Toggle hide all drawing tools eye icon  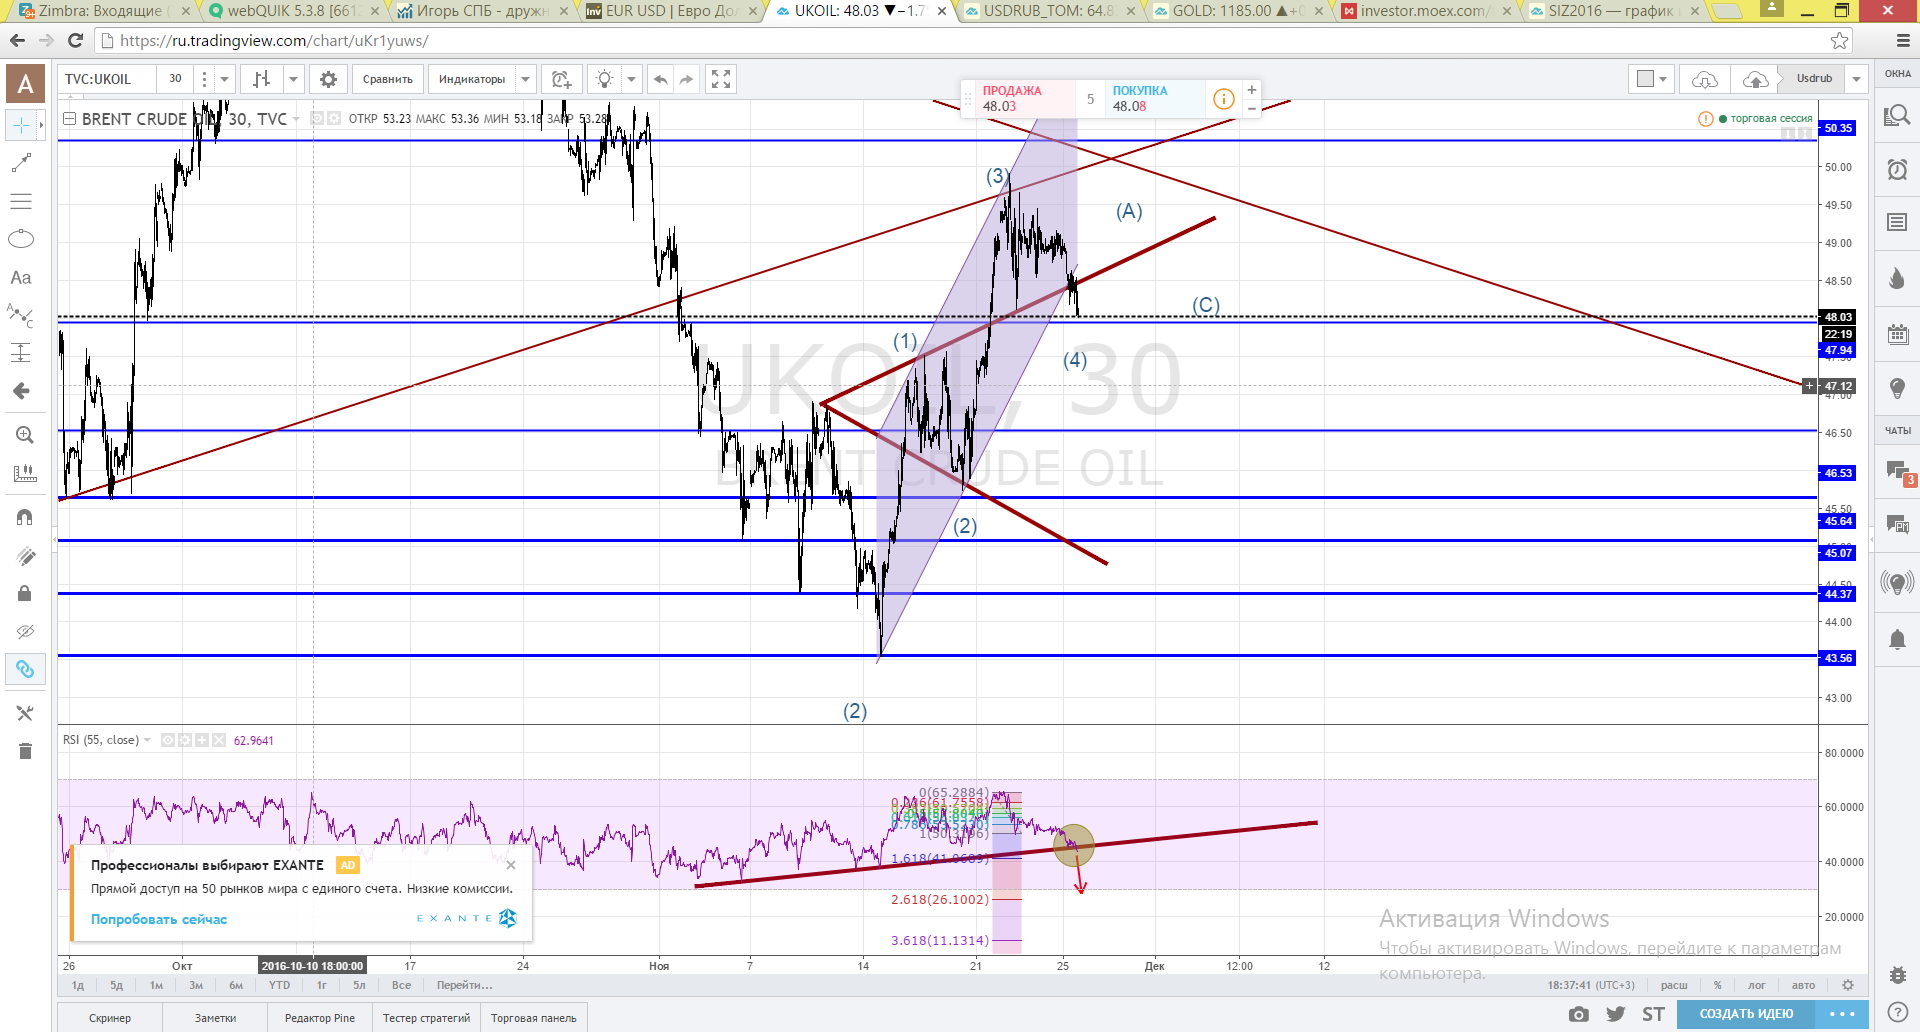pos(25,631)
